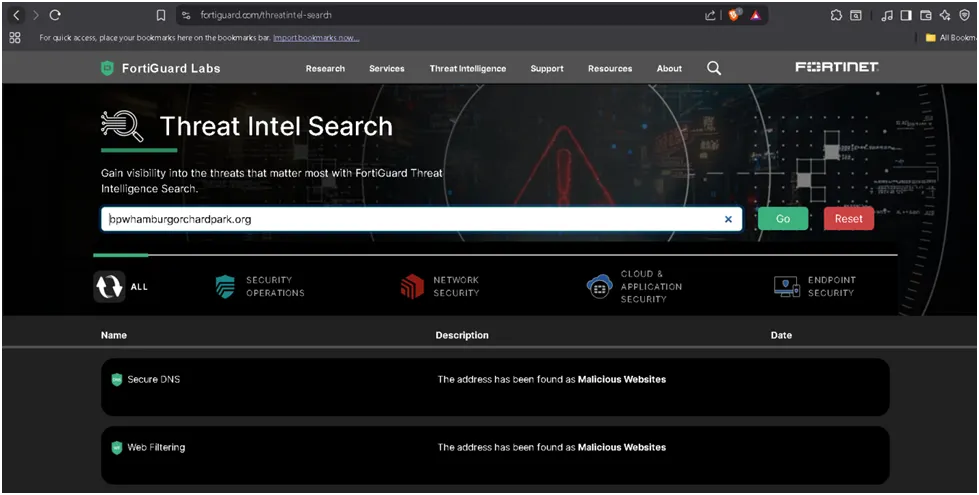Image resolution: width=979 pixels, height=495 pixels.
Task: Click the Web Filtering Malicious Websites description
Action: (x=552, y=448)
